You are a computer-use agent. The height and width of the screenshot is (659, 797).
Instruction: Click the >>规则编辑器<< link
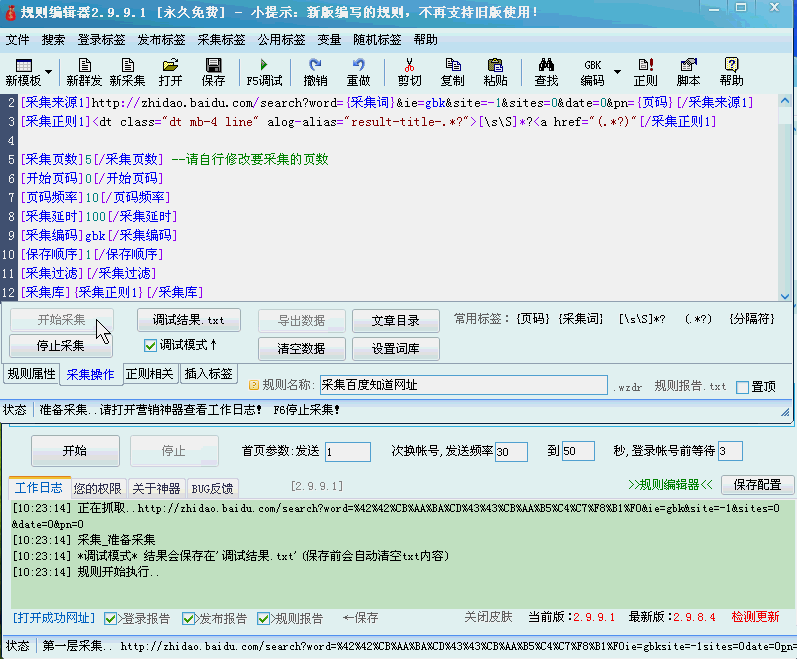(670, 485)
